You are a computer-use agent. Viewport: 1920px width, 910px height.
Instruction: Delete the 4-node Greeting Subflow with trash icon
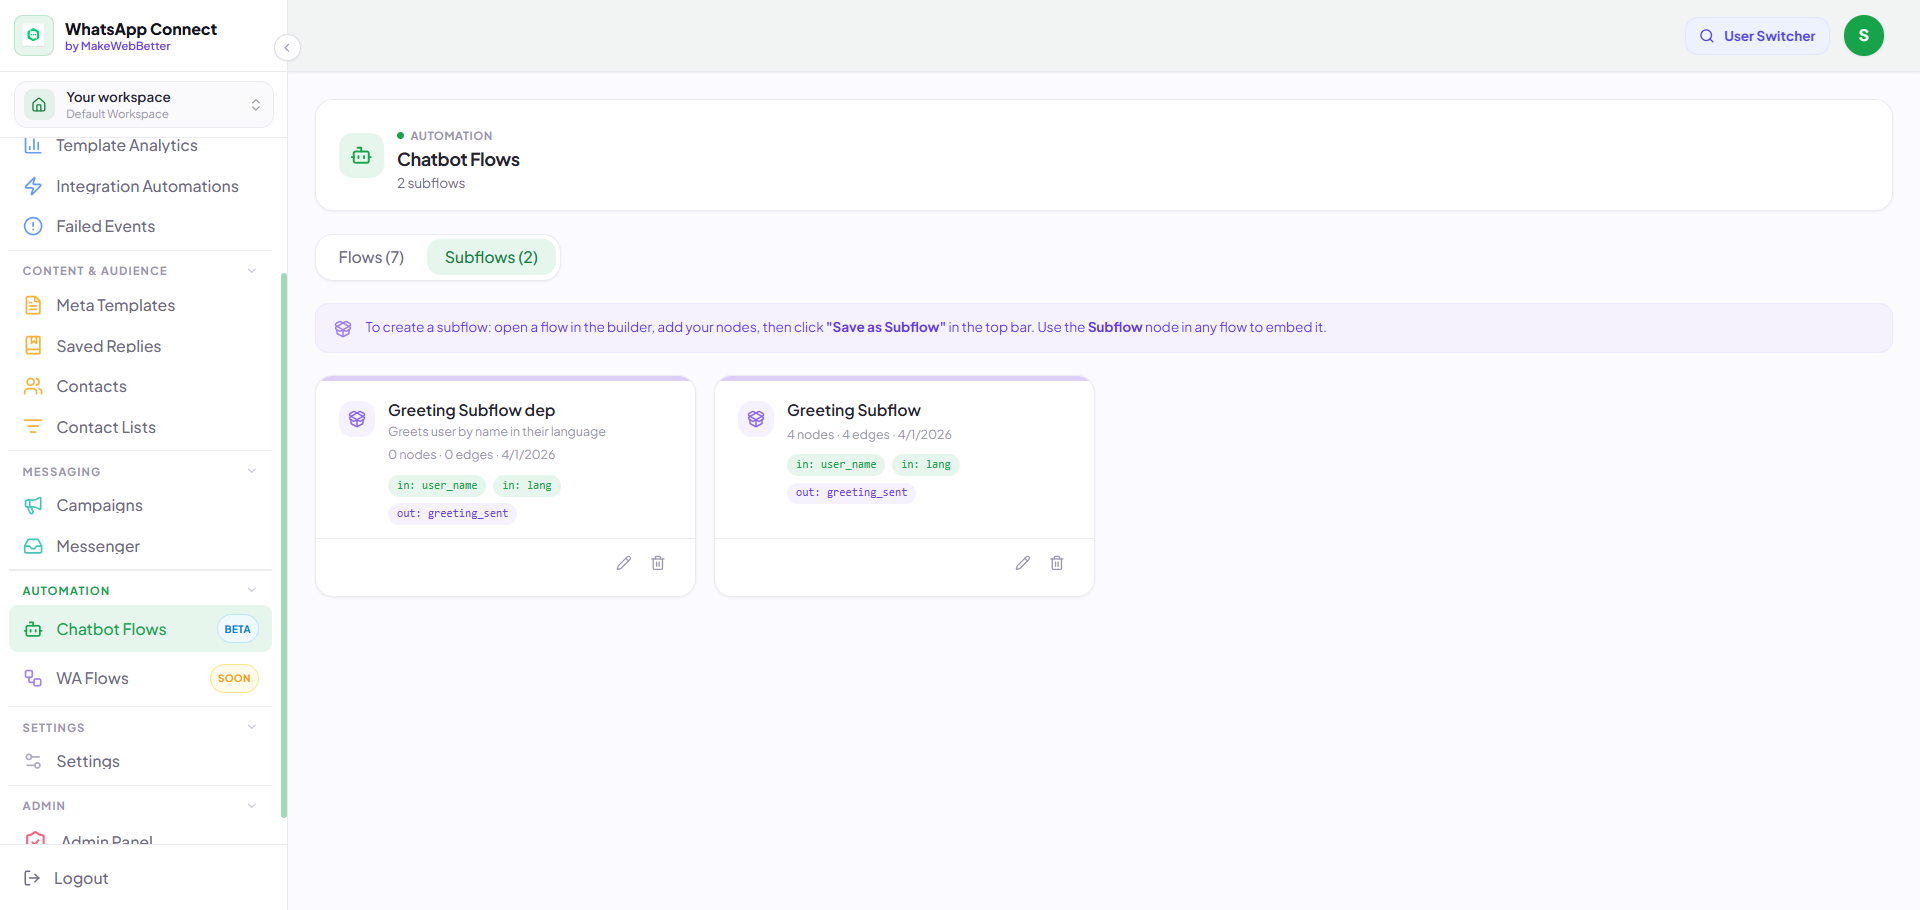(x=1057, y=563)
